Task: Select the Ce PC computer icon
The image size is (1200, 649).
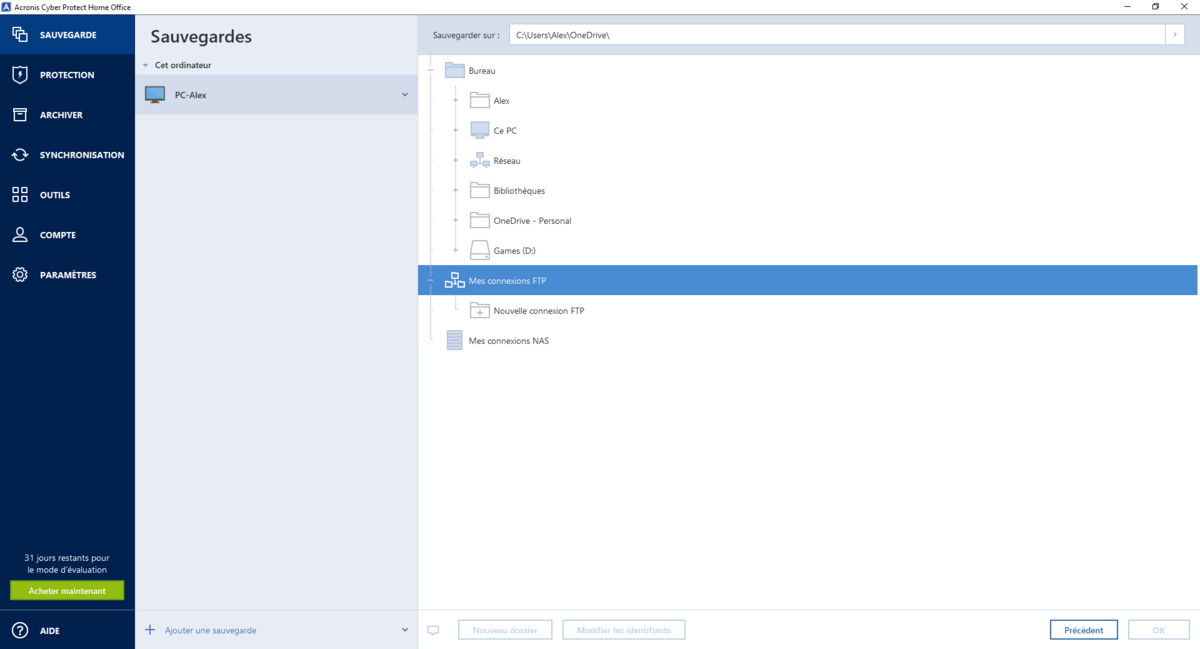Action: (480, 130)
